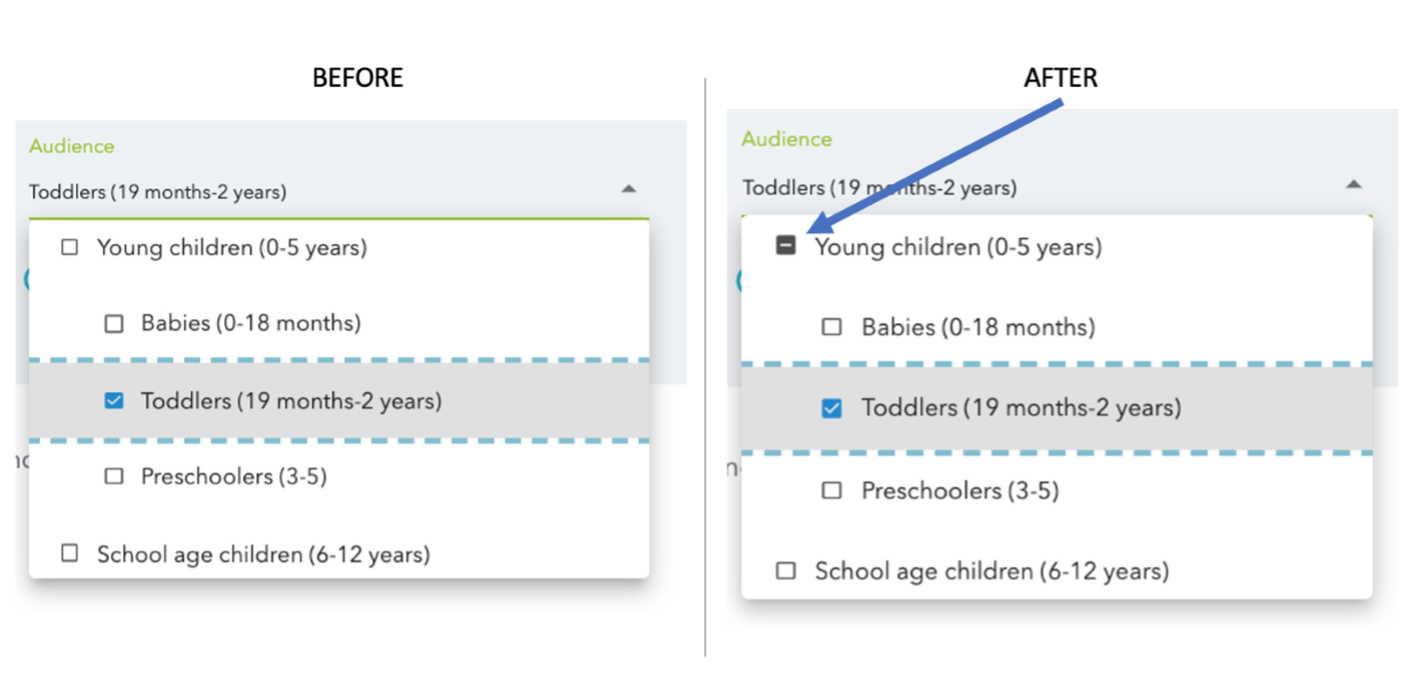
Task: Click Audience label in AFTER panel
Action: point(787,139)
